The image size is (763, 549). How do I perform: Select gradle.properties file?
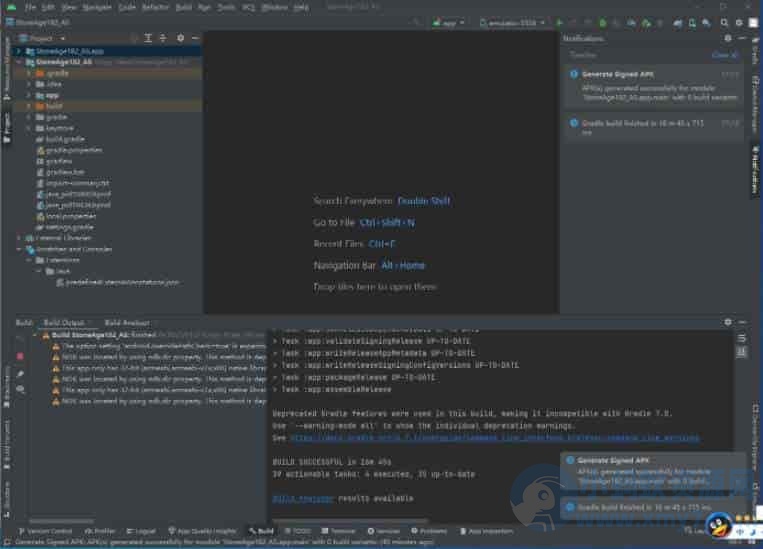[x=69, y=150]
